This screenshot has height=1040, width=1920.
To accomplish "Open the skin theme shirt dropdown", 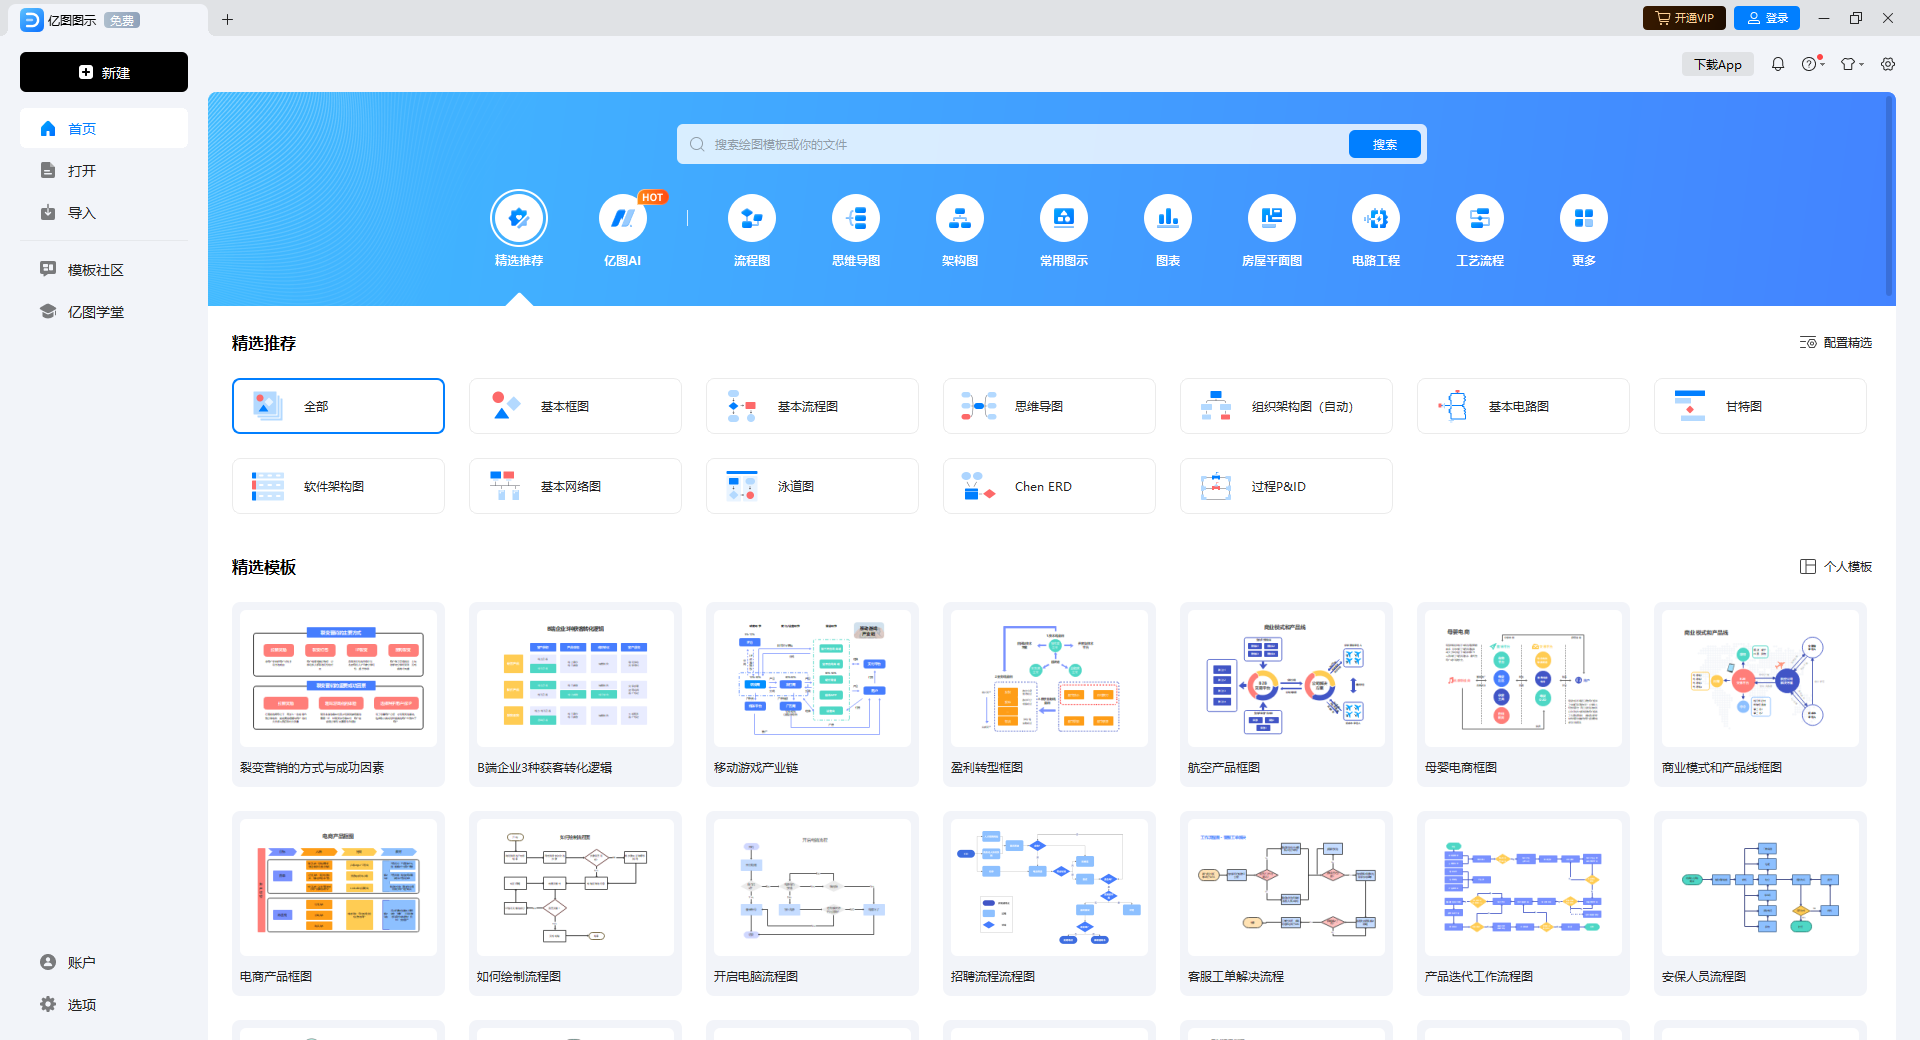I will pos(1851,64).
